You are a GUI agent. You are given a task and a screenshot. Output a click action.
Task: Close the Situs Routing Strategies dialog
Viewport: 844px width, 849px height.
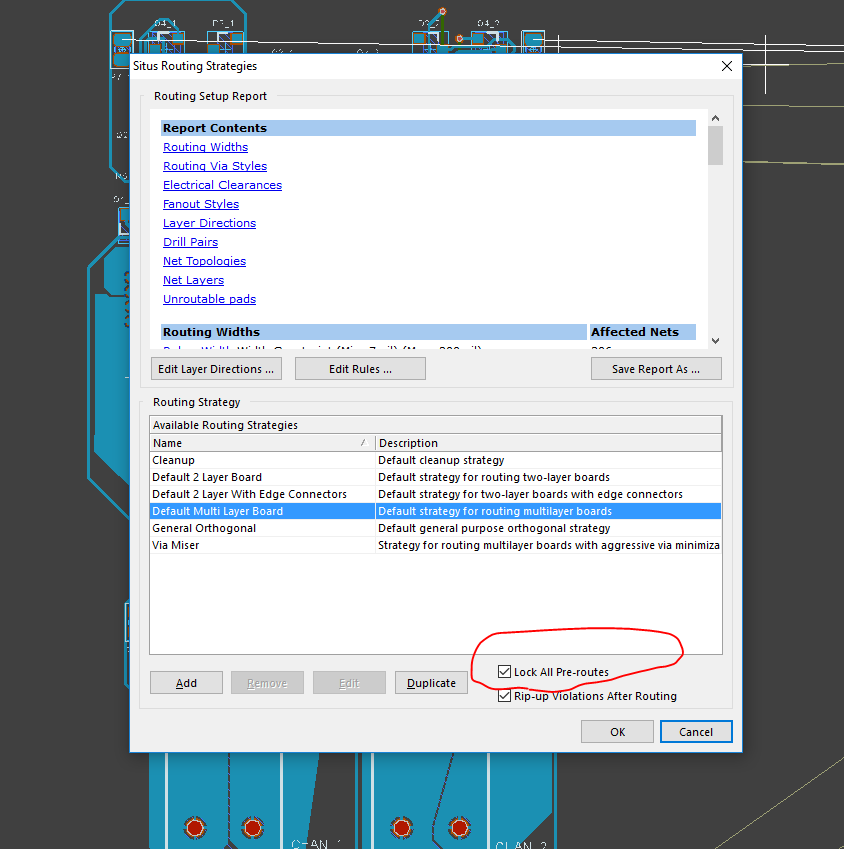726,66
